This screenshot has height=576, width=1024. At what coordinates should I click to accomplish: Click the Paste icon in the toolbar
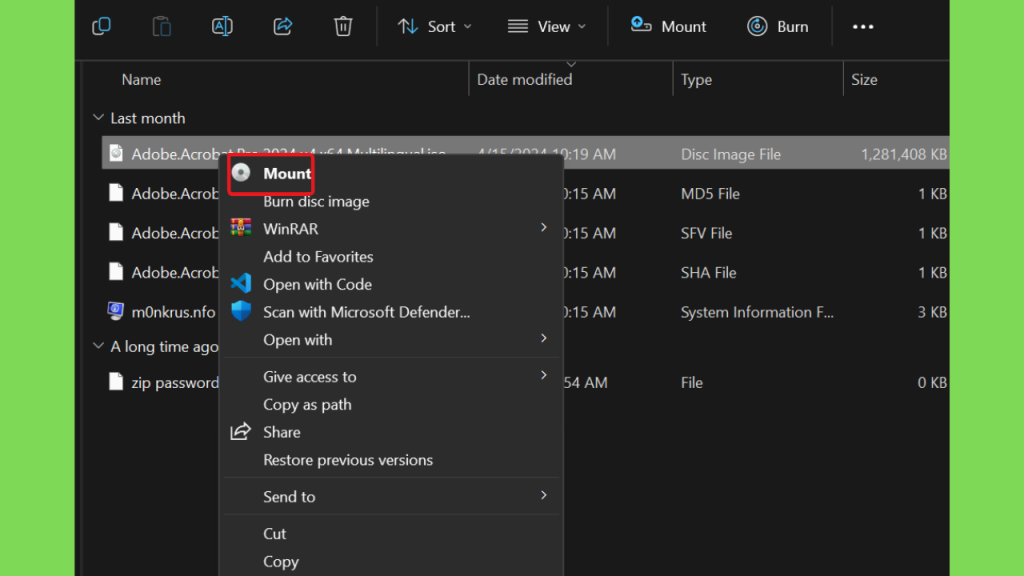tap(161, 27)
